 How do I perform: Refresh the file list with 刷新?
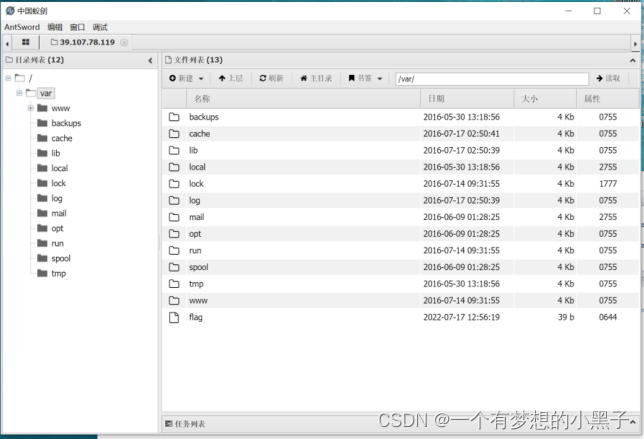click(x=271, y=78)
